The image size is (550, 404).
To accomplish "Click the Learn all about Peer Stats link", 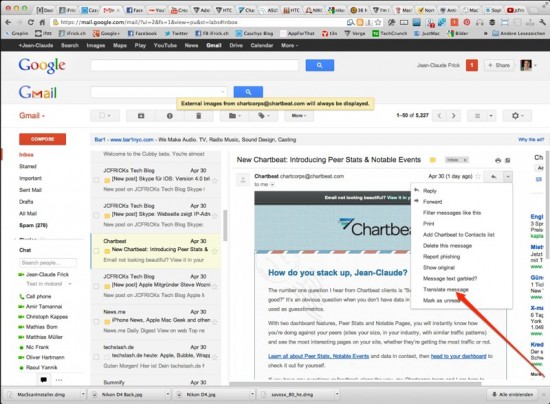I will click(318, 356).
